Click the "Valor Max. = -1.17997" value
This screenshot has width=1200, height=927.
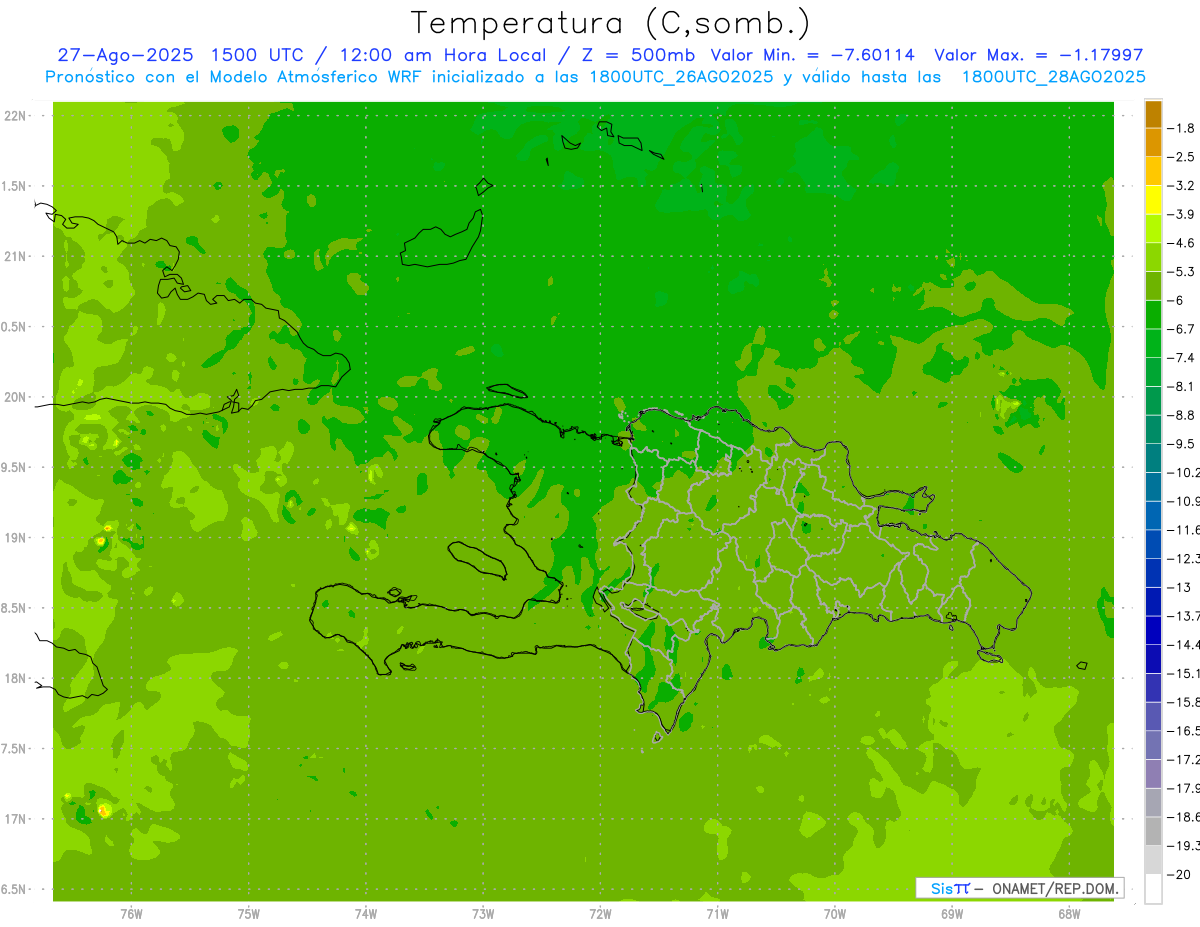tap(1038, 55)
